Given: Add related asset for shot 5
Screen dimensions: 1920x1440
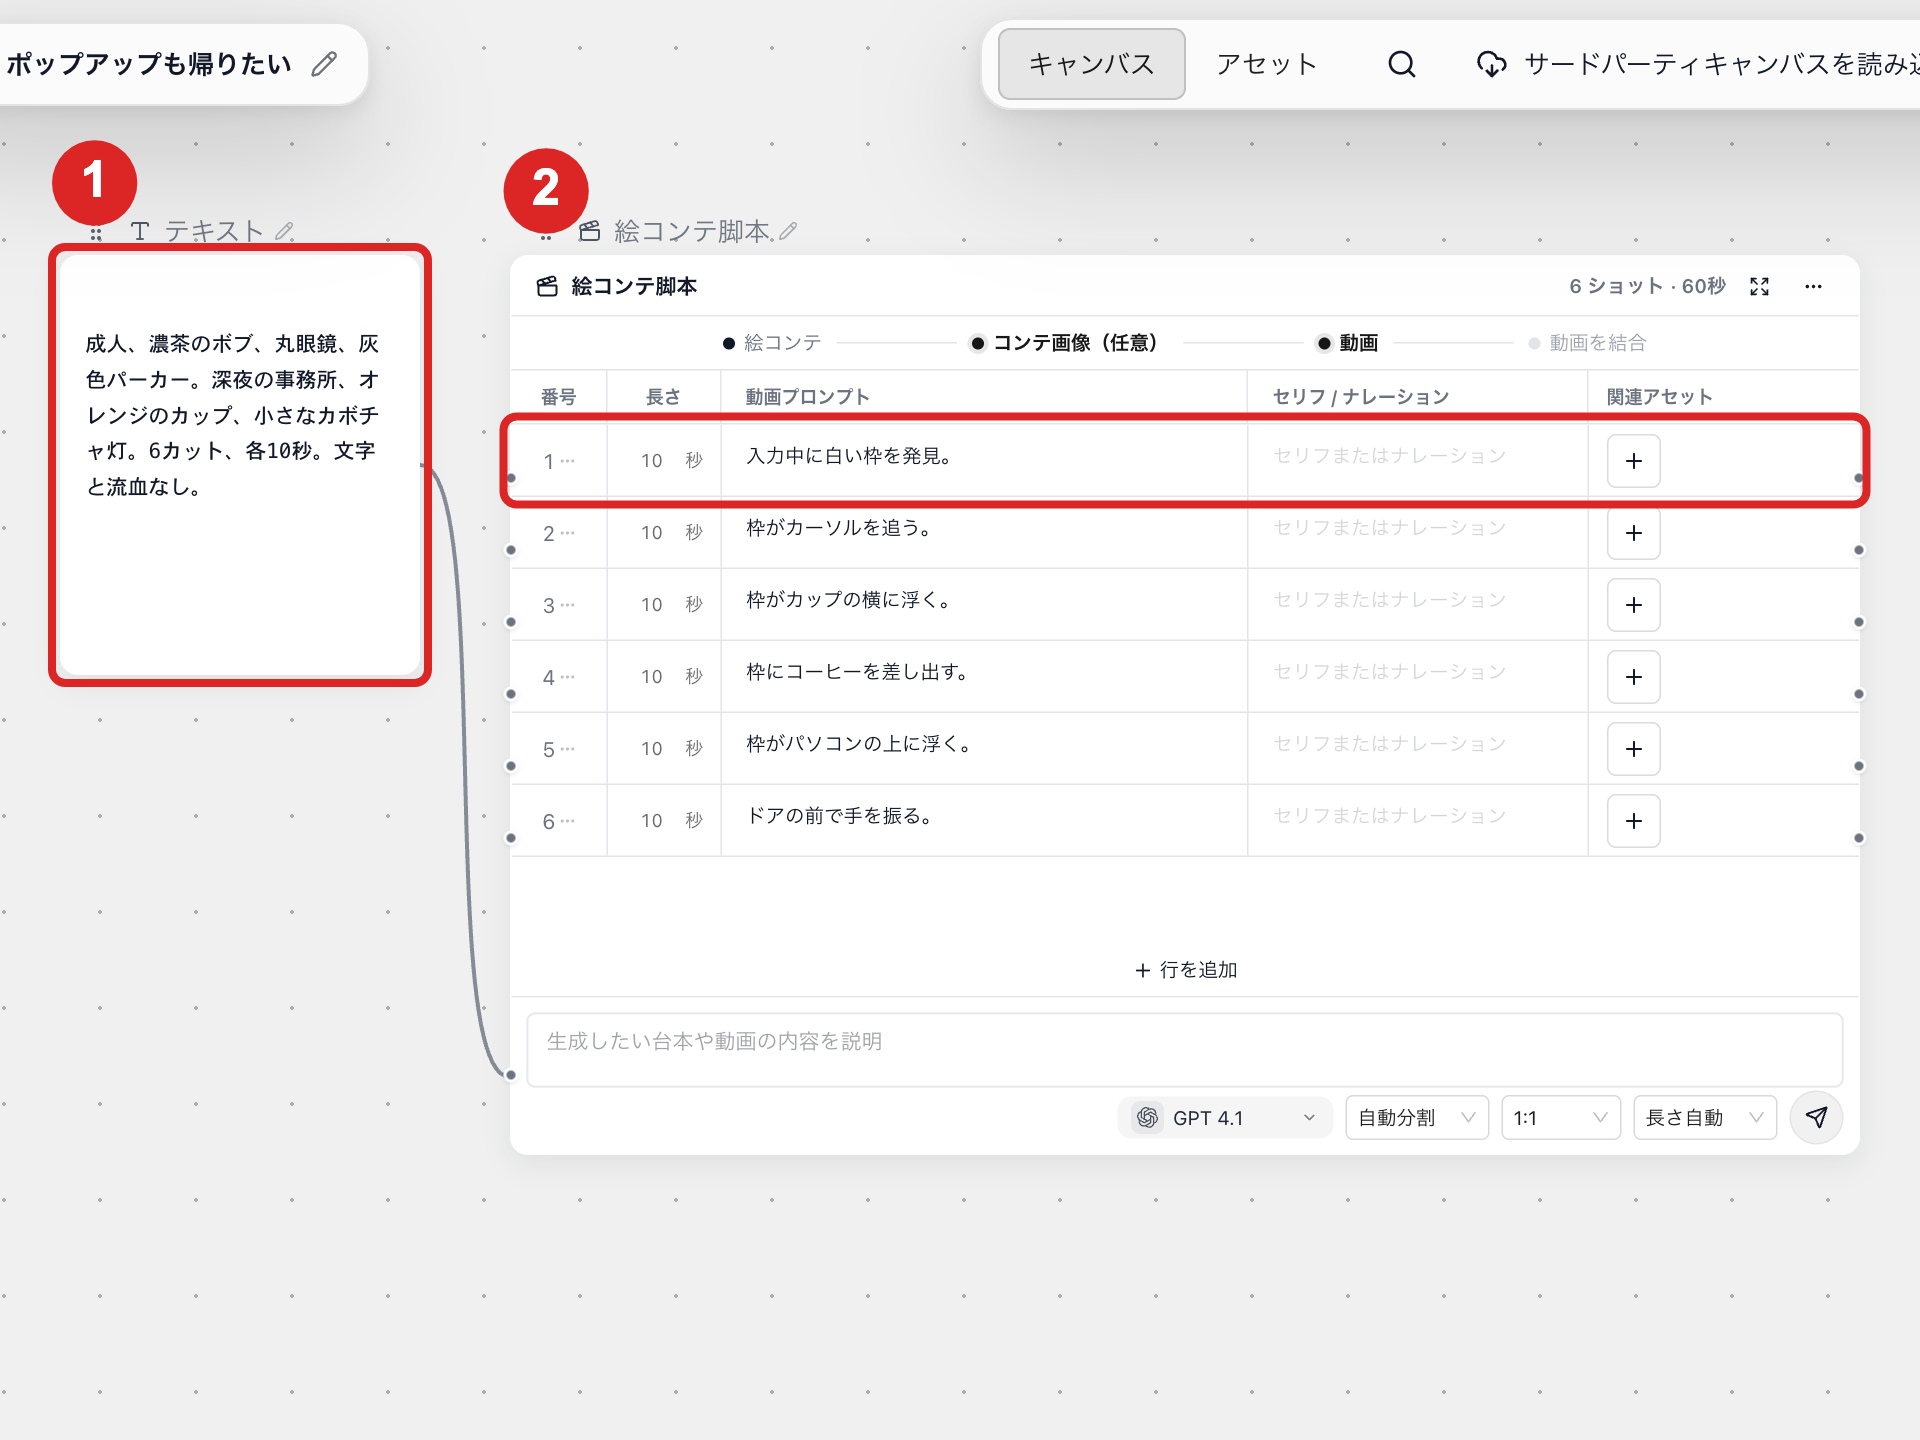Looking at the screenshot, I should click(1633, 749).
